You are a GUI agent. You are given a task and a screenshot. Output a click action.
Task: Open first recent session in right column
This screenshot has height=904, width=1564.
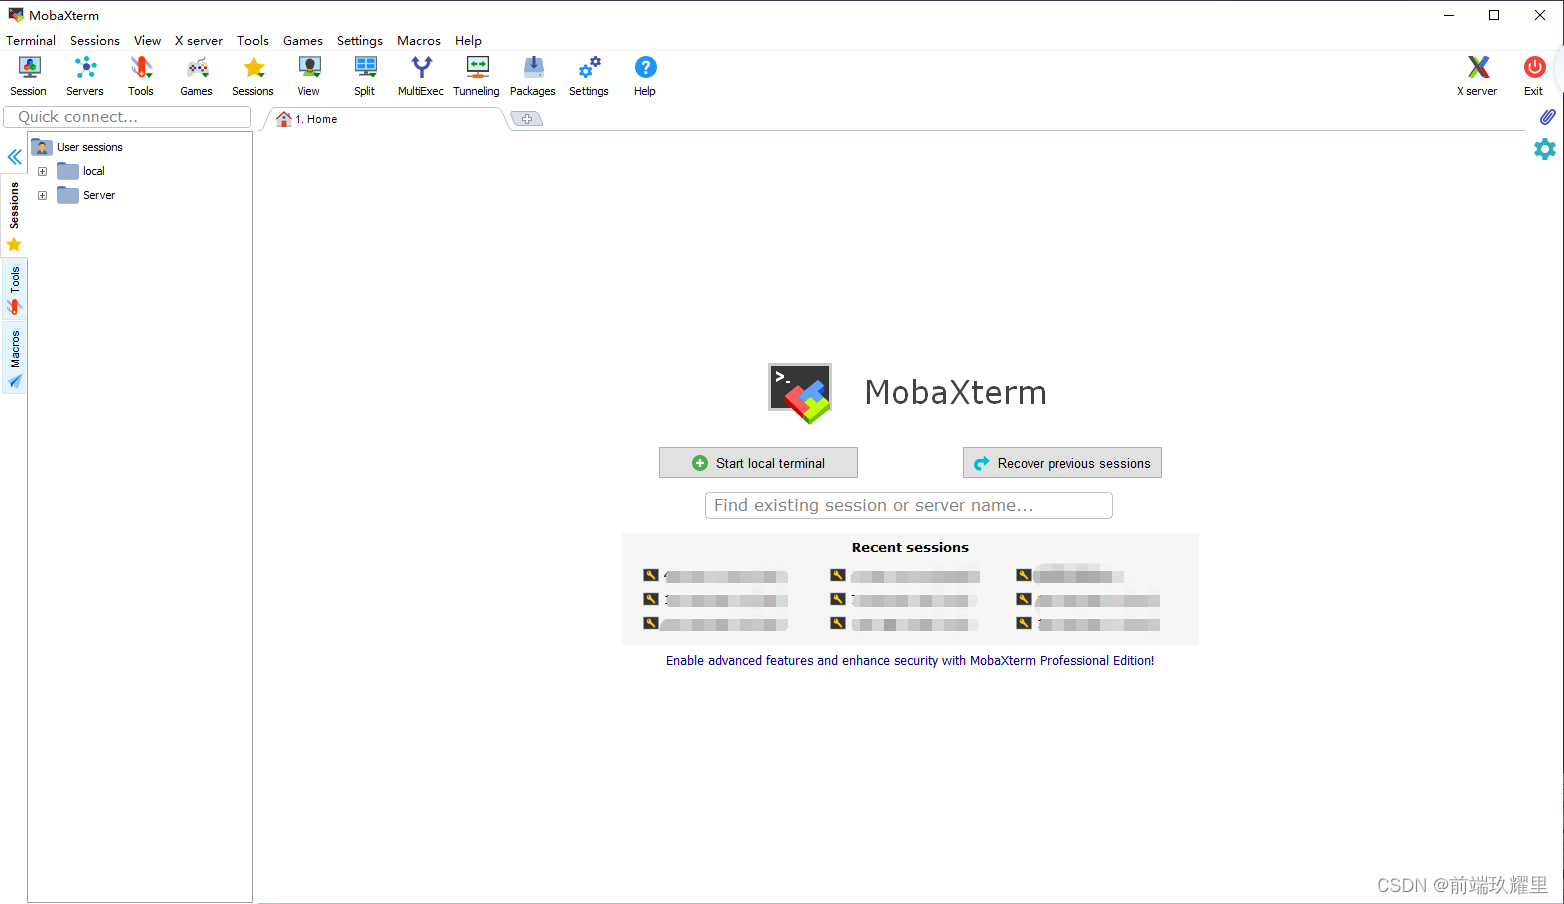1070,576
